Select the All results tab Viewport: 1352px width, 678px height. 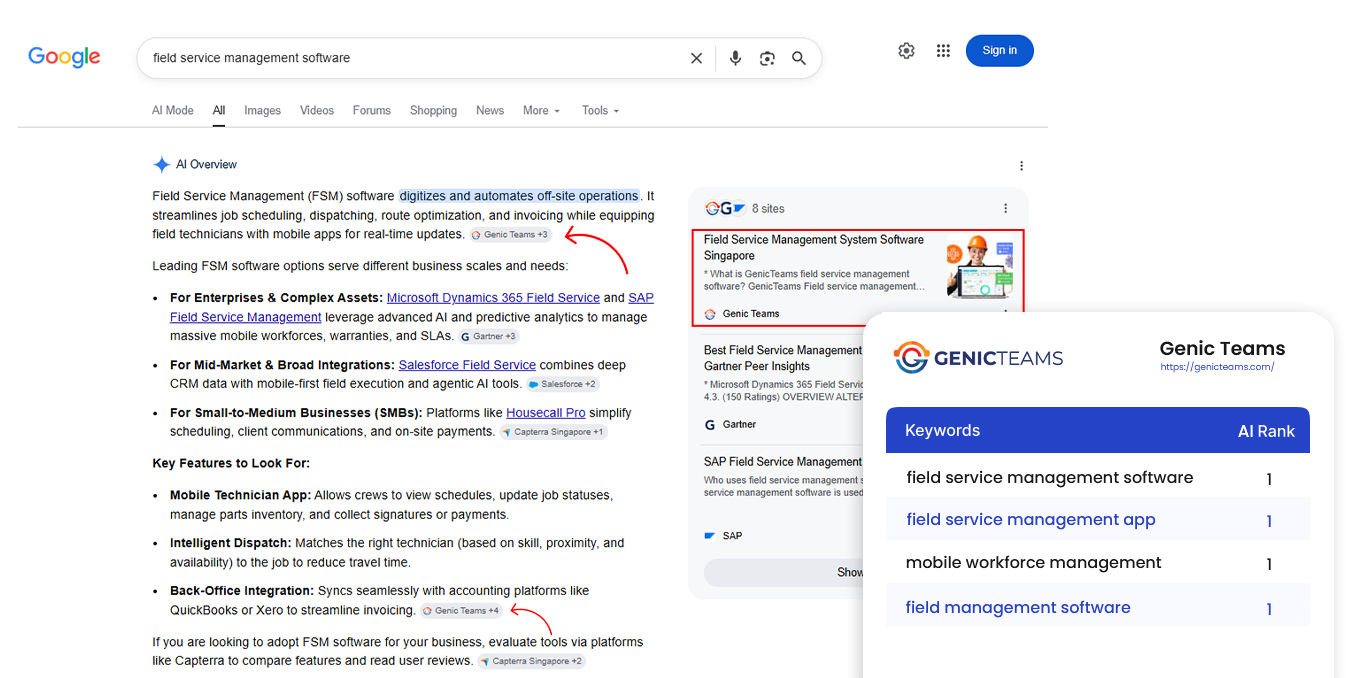(219, 111)
